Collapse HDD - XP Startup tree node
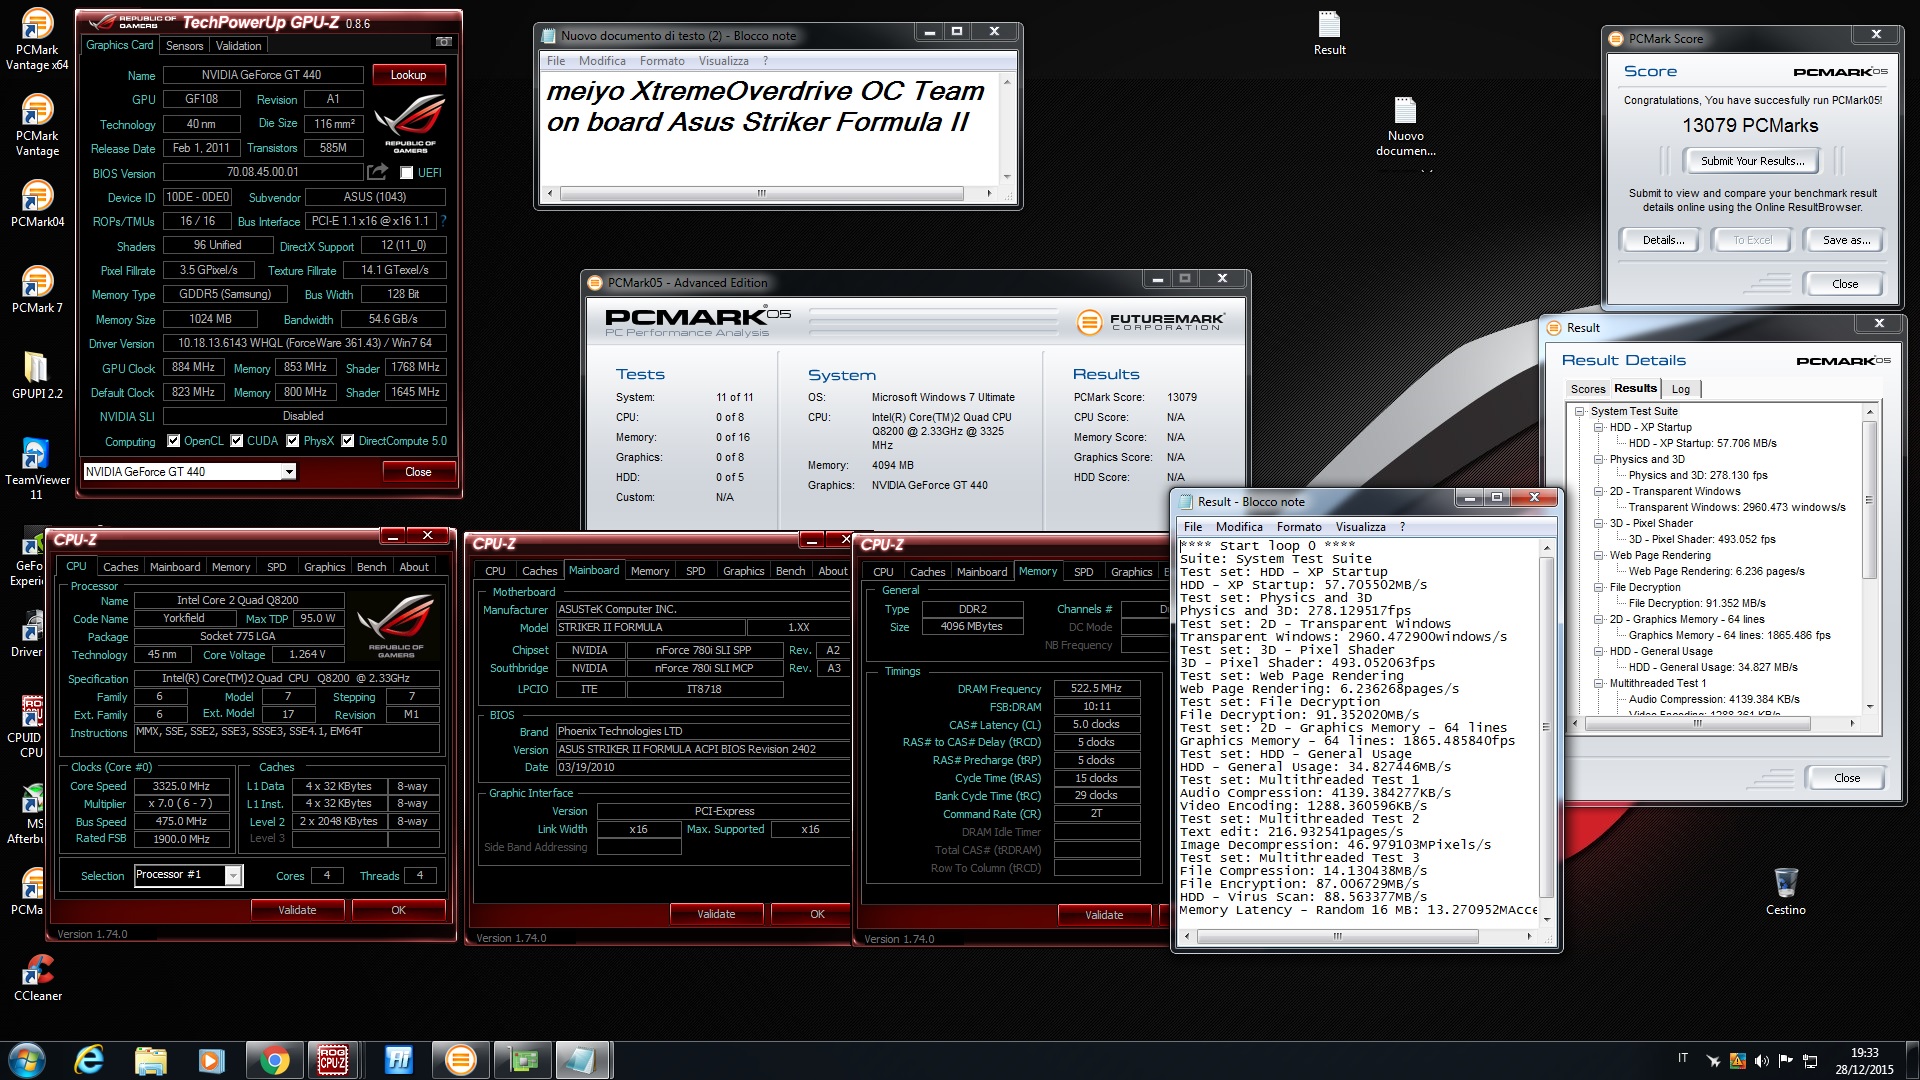This screenshot has width=1920, height=1080. click(x=1599, y=427)
